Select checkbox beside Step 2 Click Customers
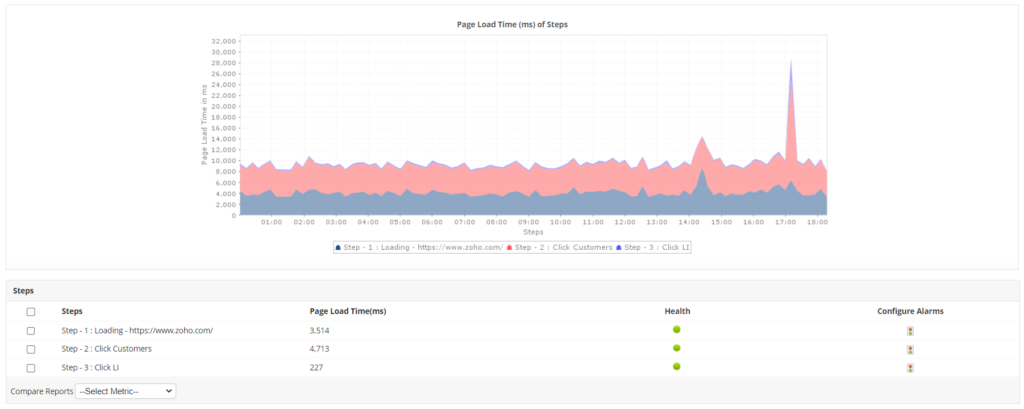The width and height of the screenshot is (1024, 409). pyautogui.click(x=31, y=349)
